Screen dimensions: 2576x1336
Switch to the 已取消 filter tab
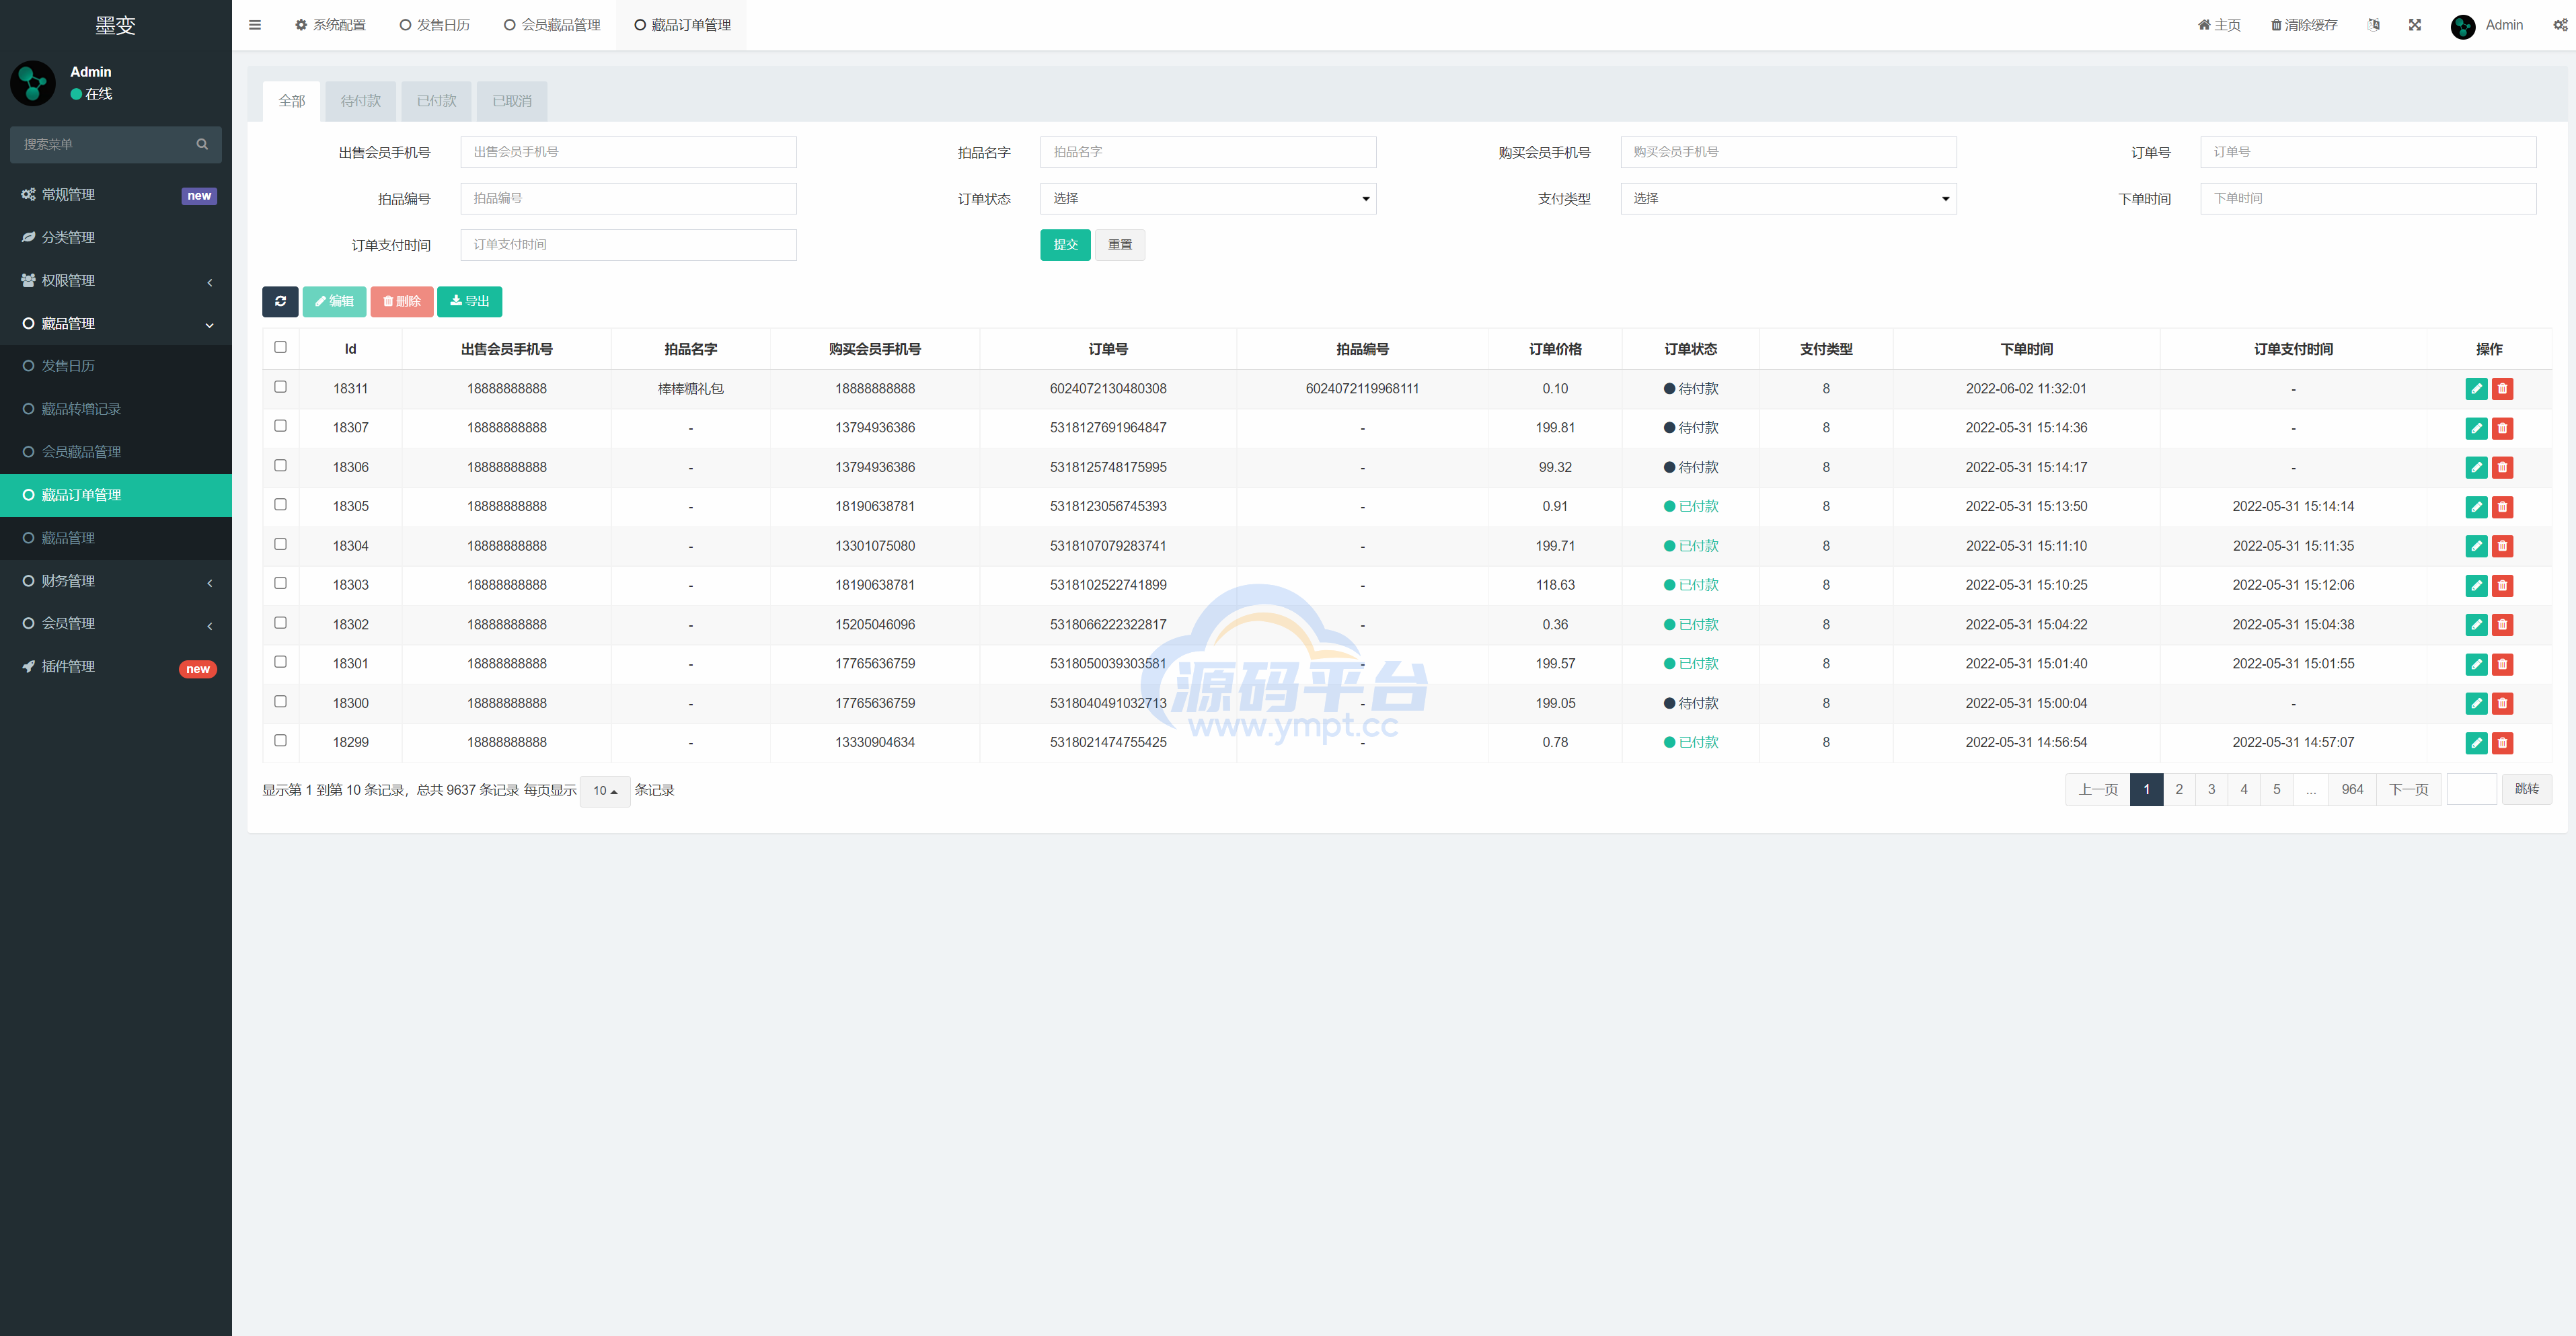tap(512, 101)
